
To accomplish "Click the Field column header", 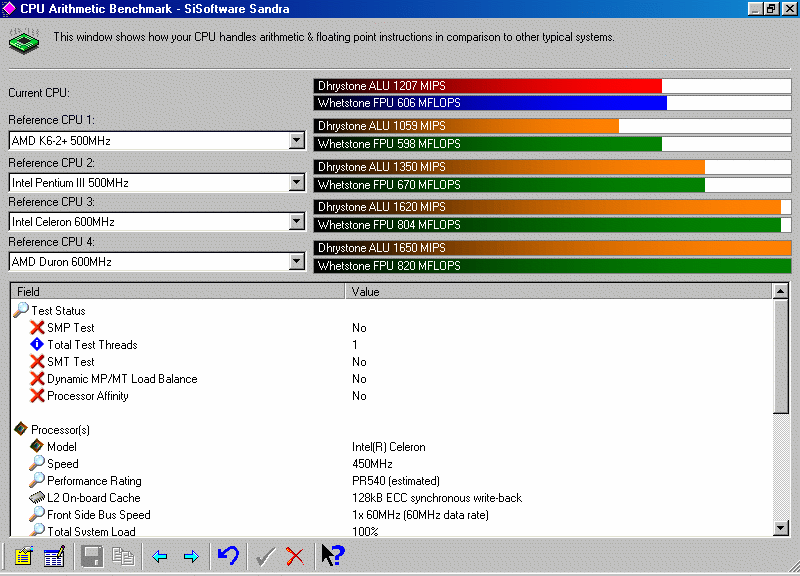I will 178,291.
